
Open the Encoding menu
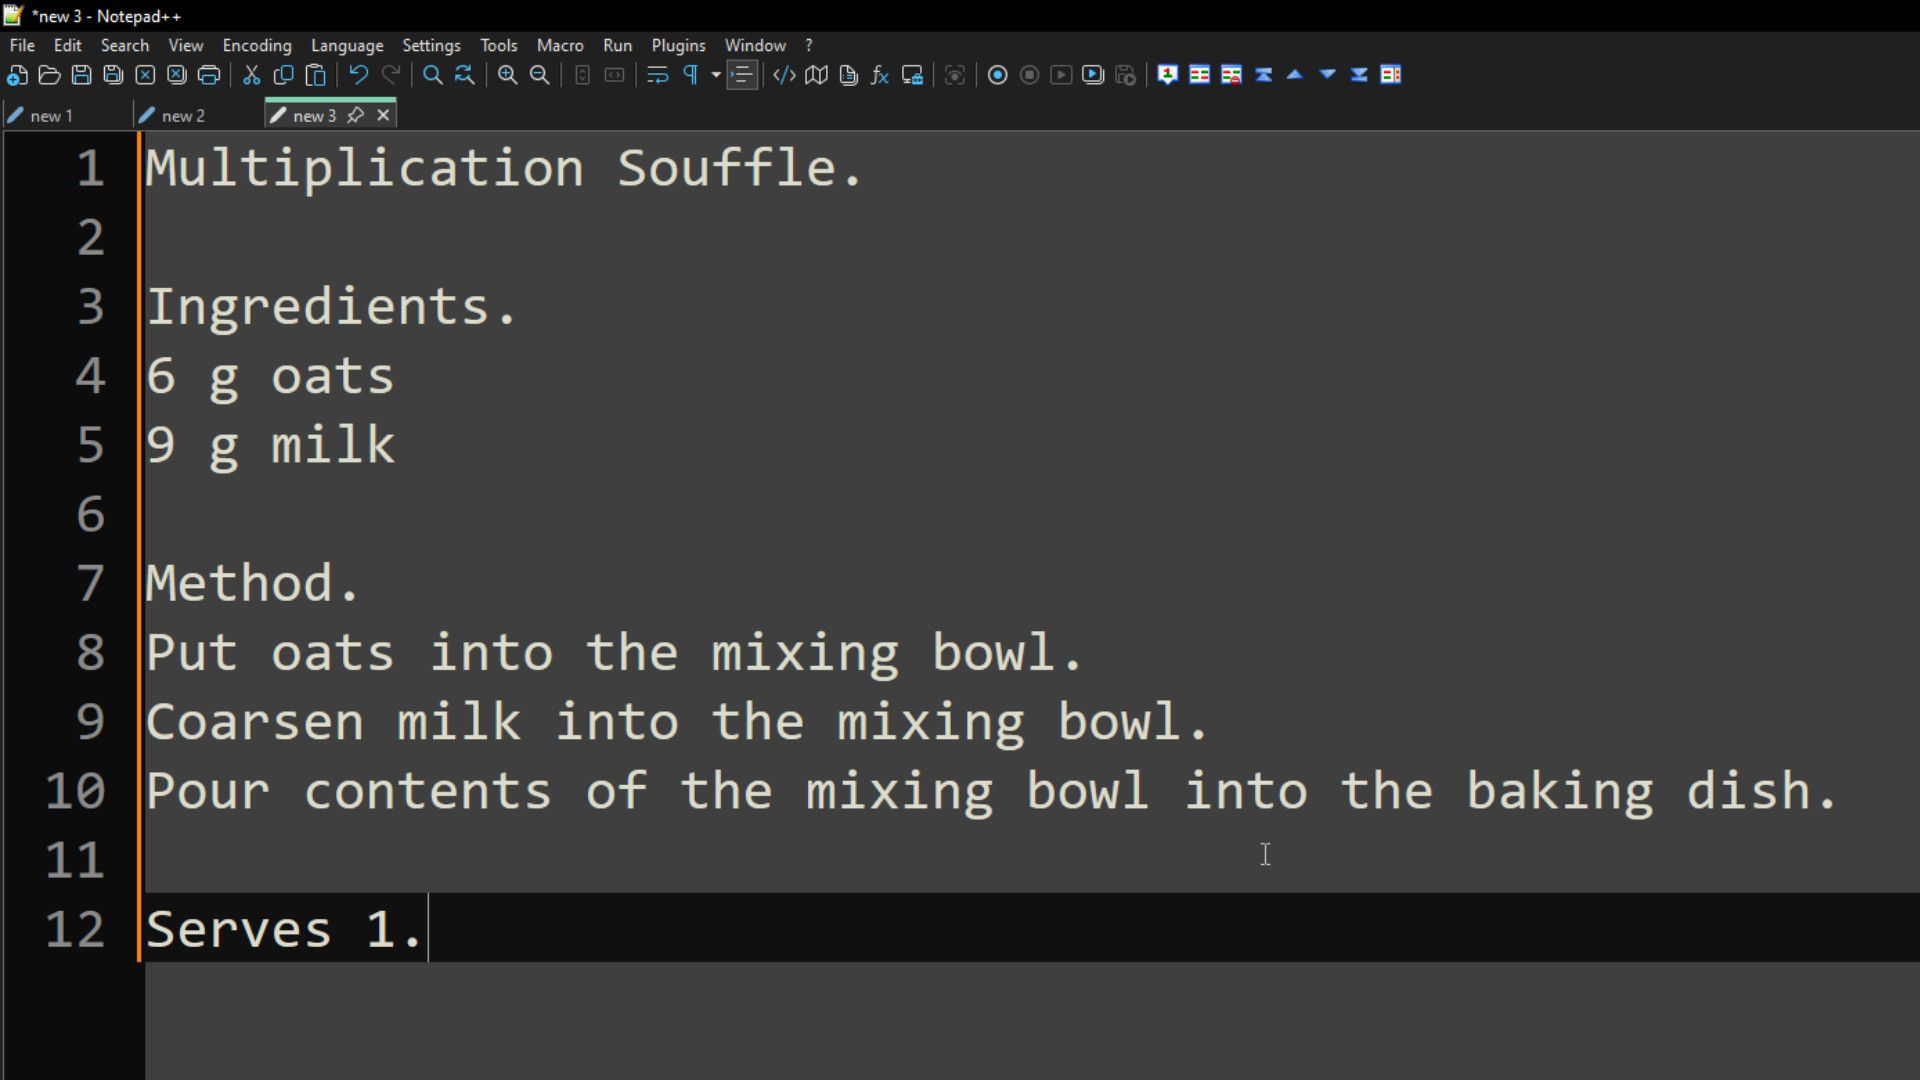[257, 45]
